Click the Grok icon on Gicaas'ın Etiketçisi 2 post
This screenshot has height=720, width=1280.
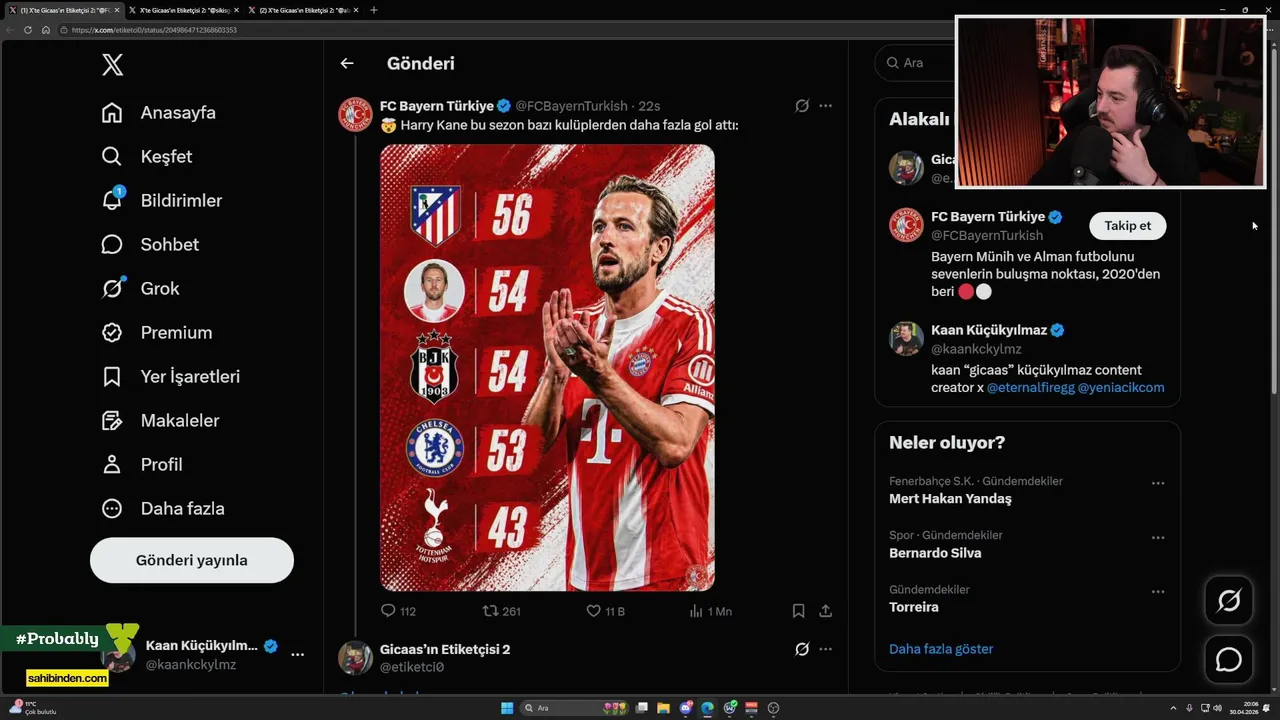coord(802,649)
